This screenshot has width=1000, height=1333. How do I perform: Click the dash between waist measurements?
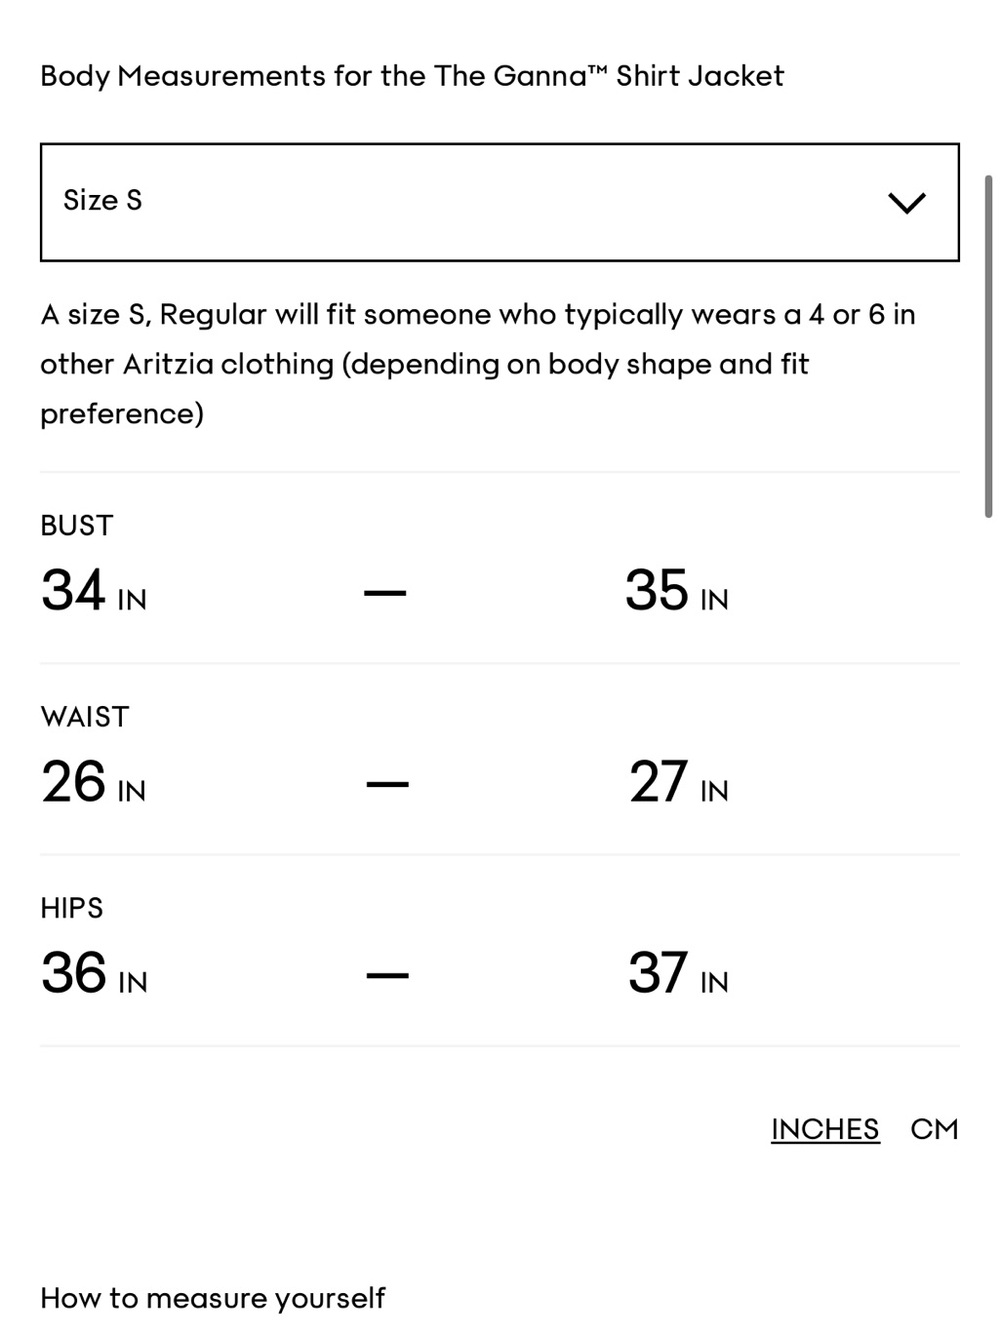387,784
